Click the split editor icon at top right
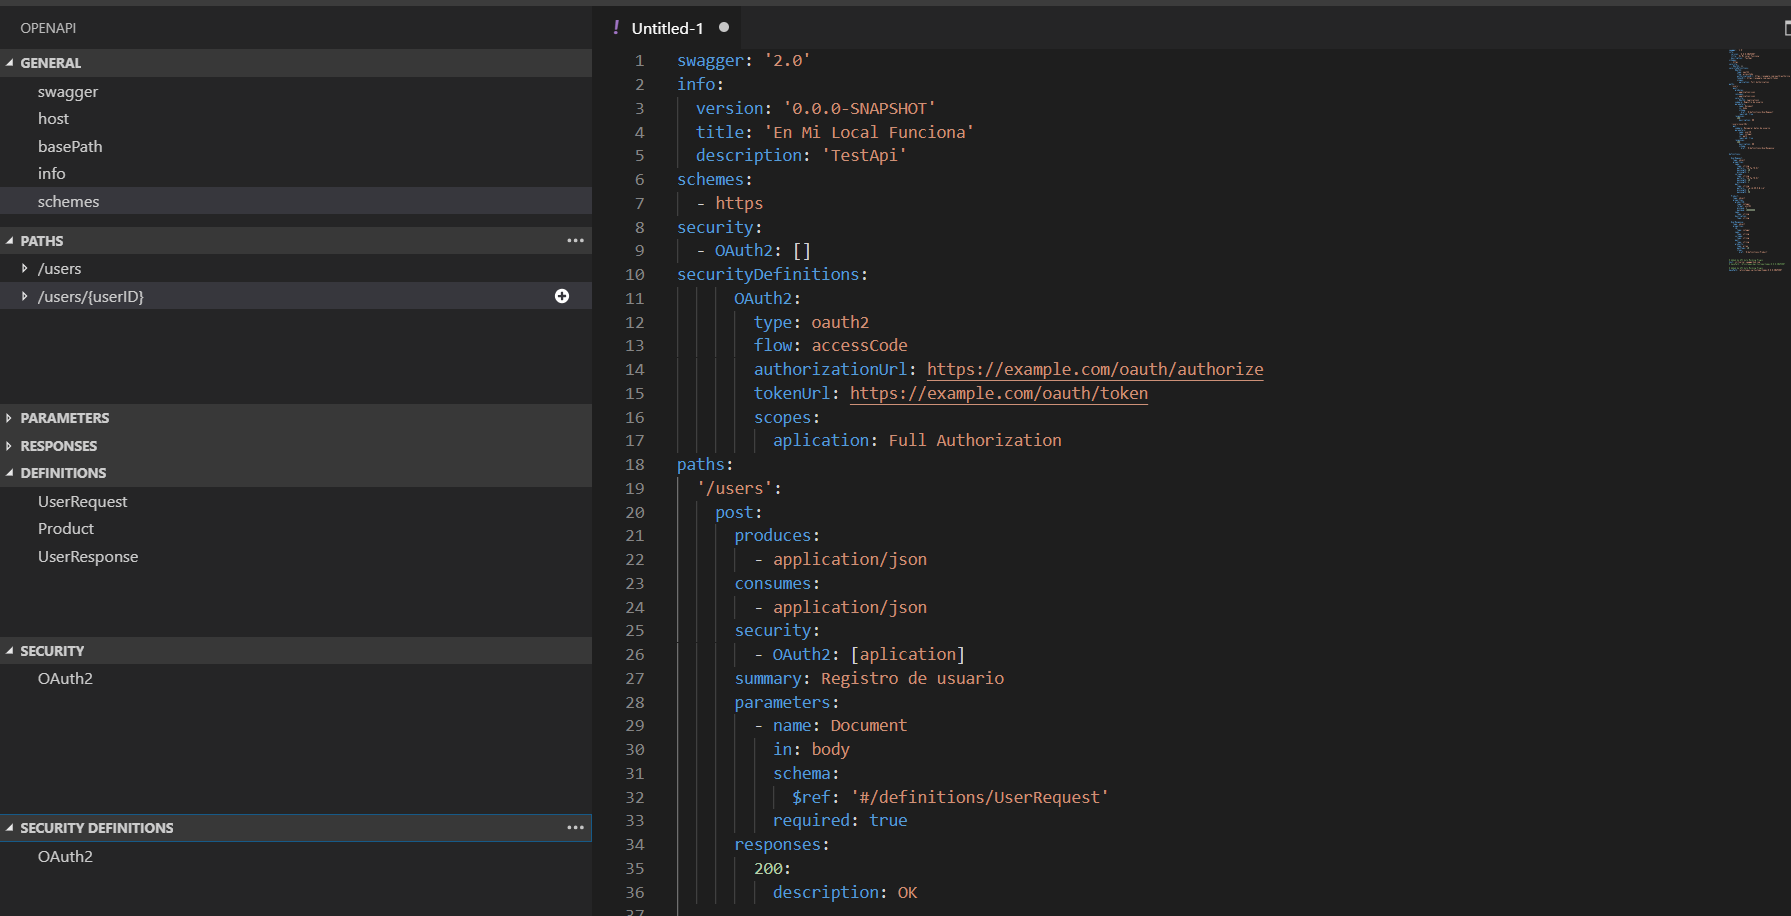This screenshot has width=1791, height=916. [x=1786, y=28]
